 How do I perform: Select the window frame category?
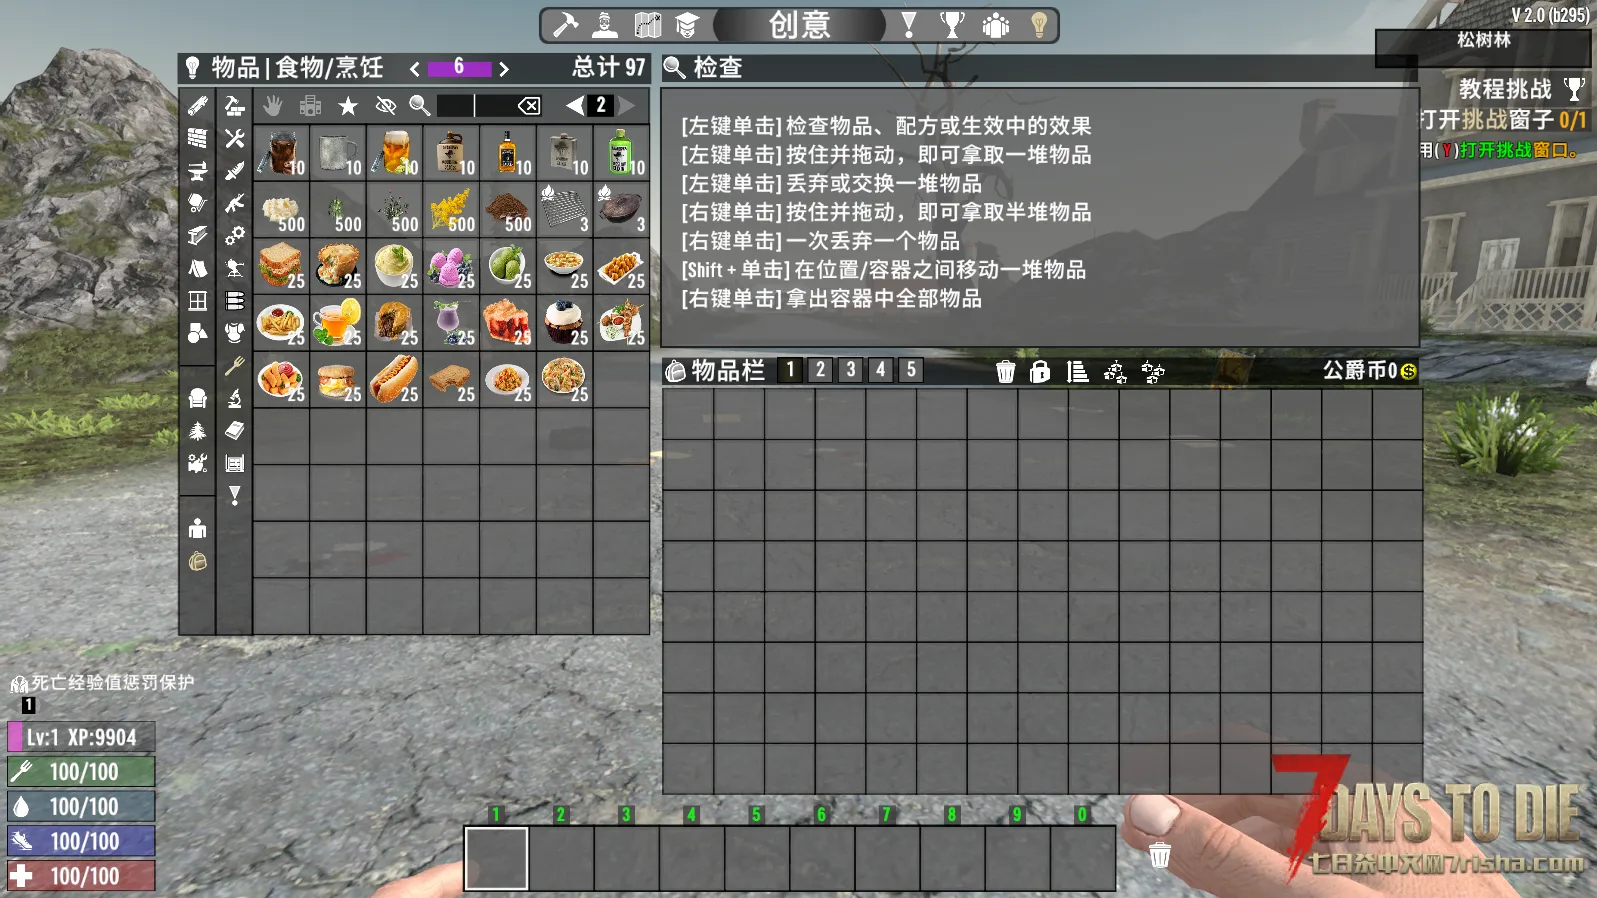coord(197,301)
